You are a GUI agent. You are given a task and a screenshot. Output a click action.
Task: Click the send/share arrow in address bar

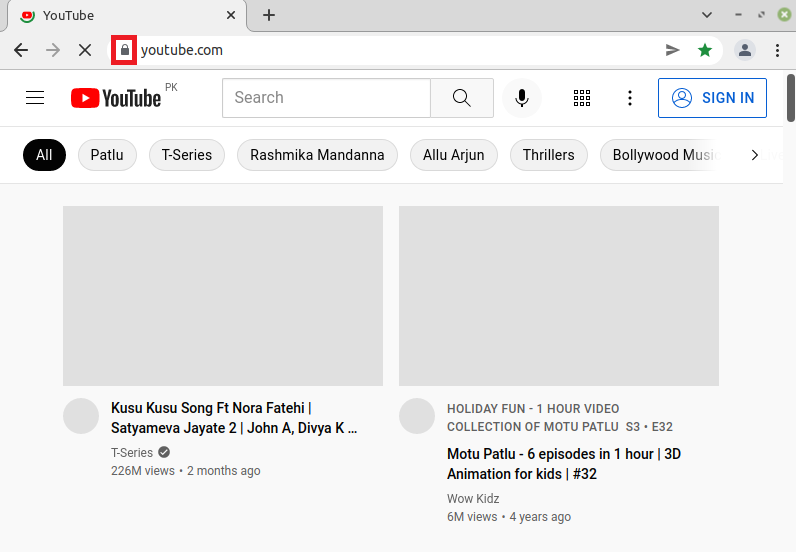[673, 50]
